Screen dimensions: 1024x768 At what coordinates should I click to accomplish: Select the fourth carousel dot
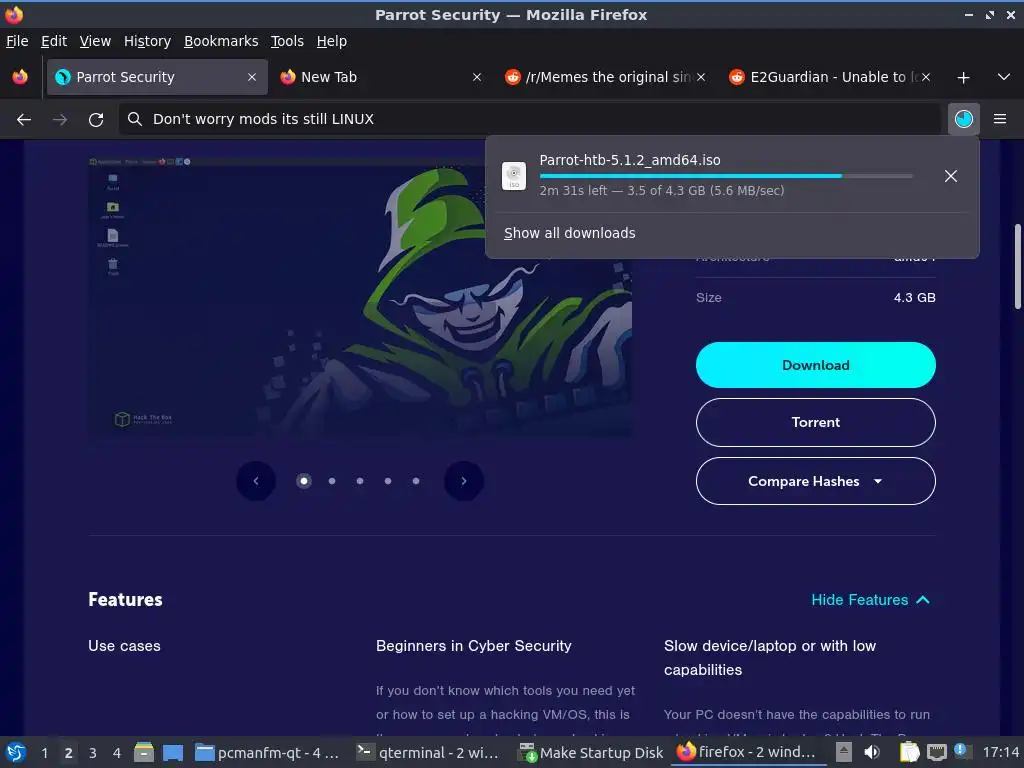(x=388, y=481)
